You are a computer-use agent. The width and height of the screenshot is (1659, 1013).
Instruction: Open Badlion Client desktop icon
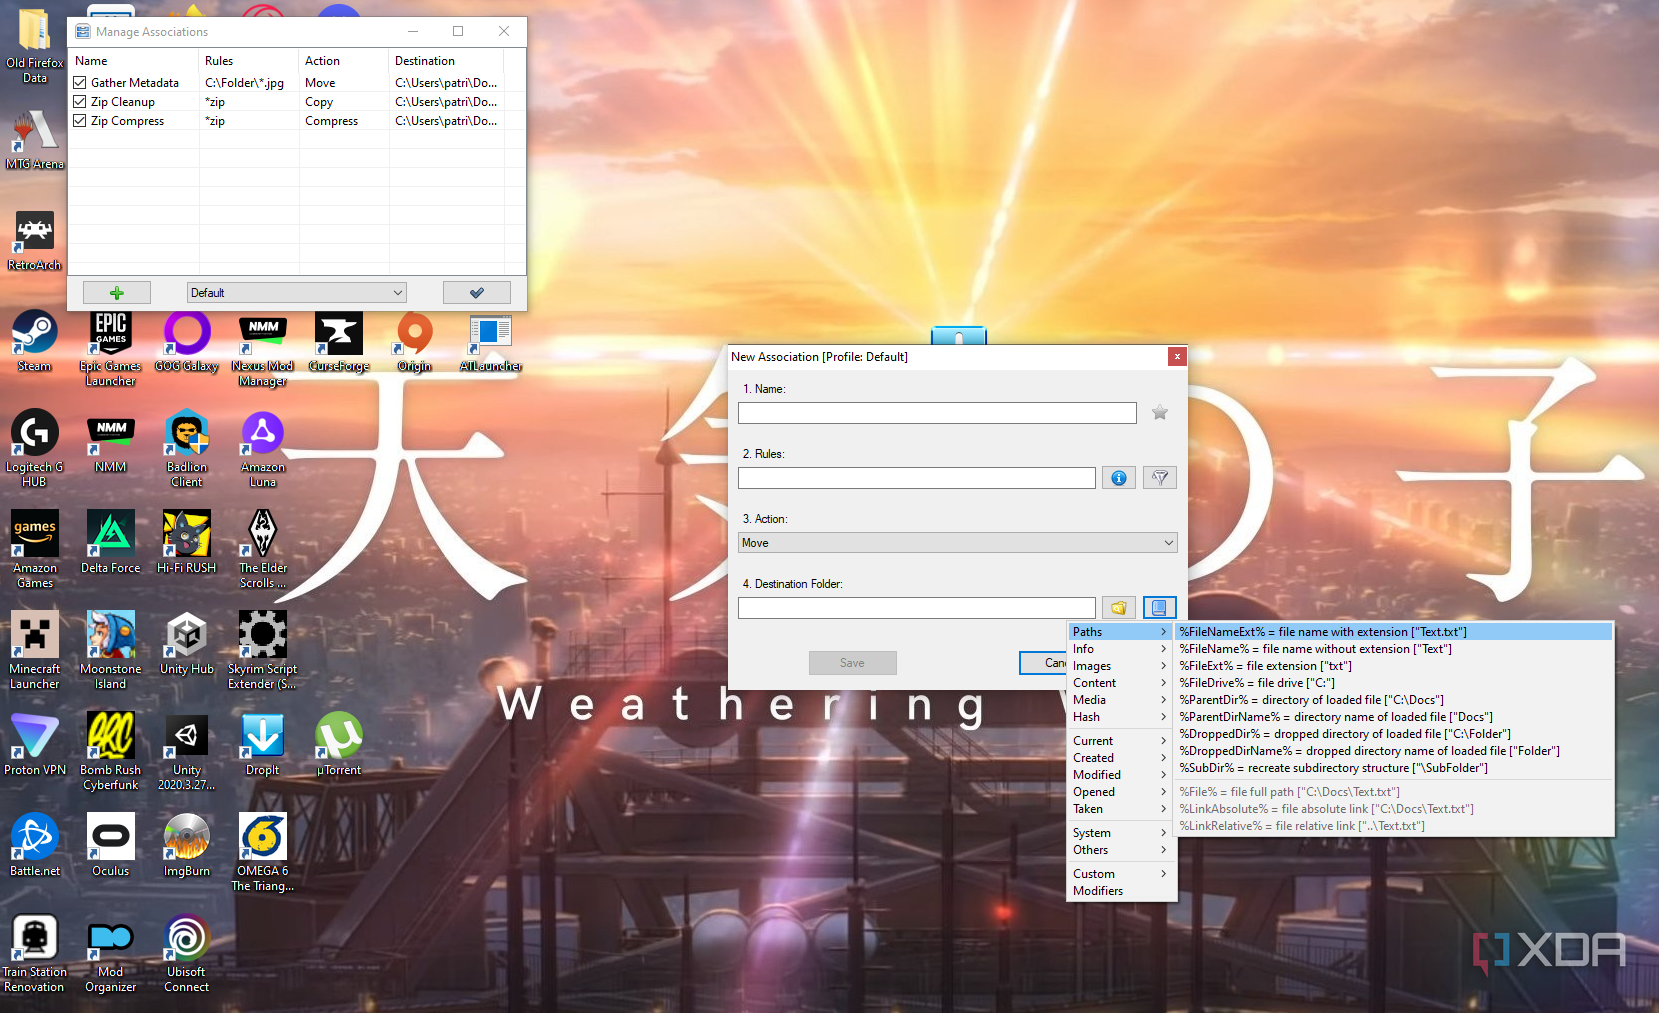(187, 448)
